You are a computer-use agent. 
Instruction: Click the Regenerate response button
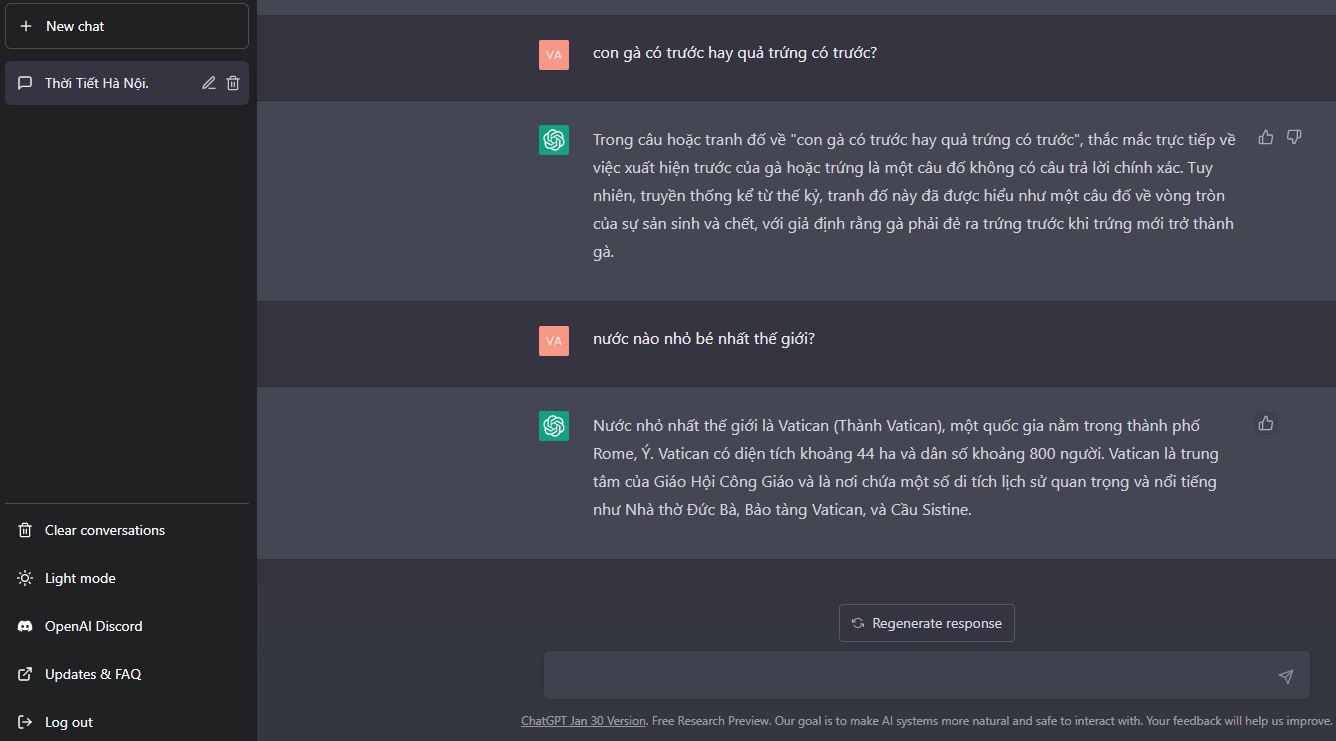point(926,622)
